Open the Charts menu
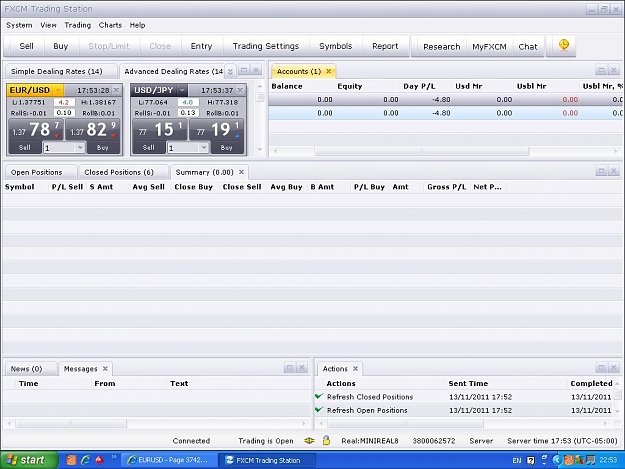This screenshot has width=625, height=469. pyautogui.click(x=110, y=25)
